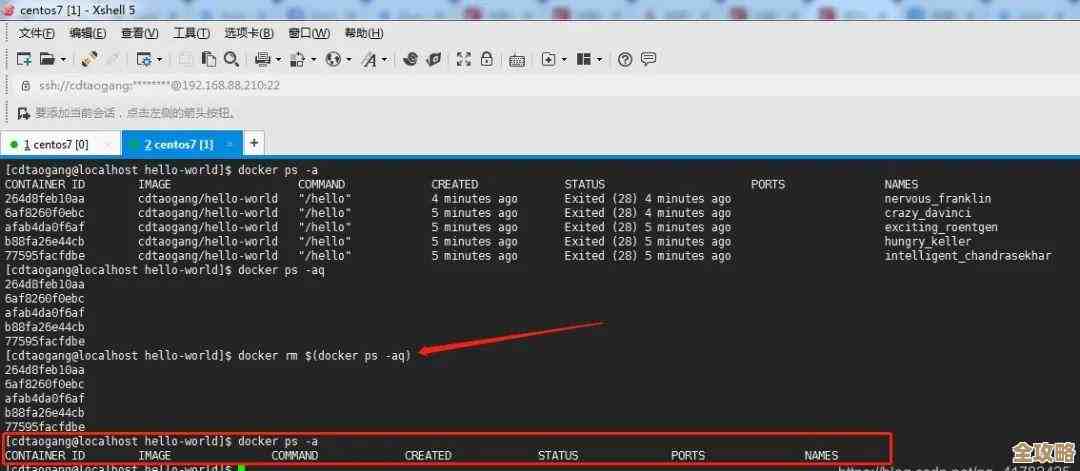The height and width of the screenshot is (471, 1080).
Task: Click the Paste clipboard icon
Action: pyautogui.click(x=208, y=59)
